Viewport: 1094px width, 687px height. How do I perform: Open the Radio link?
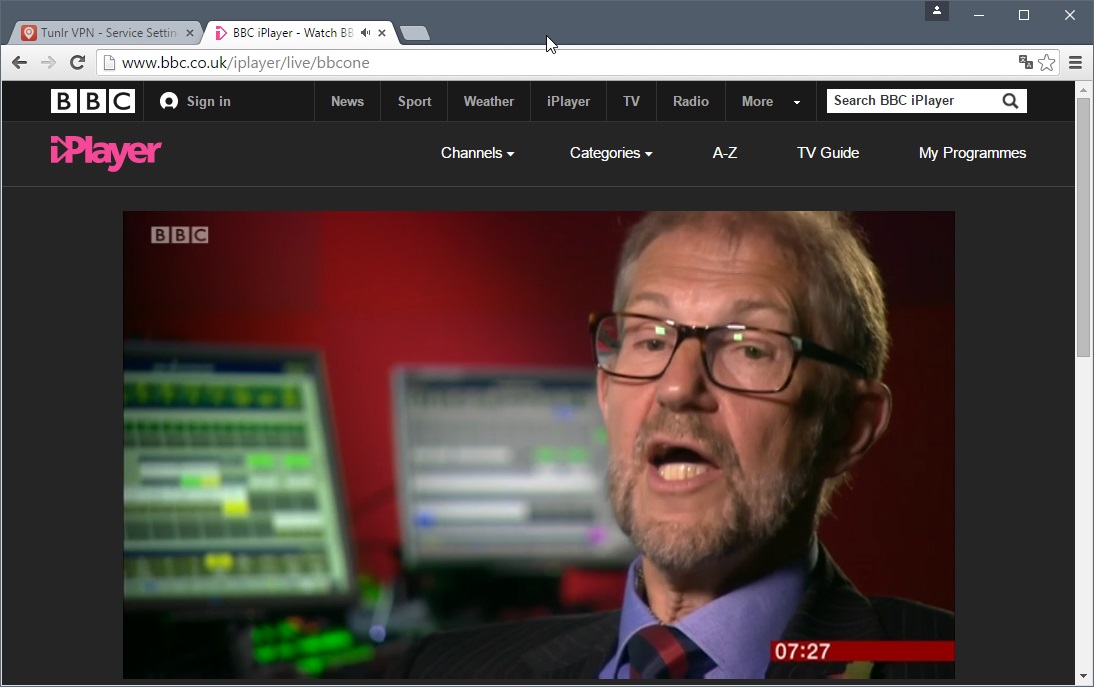coord(691,101)
